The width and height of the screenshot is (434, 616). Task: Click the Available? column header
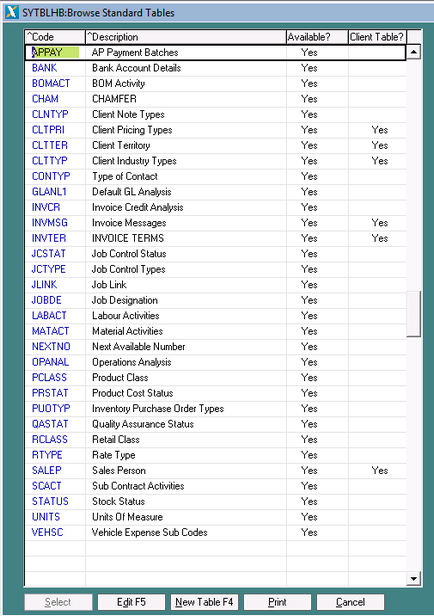click(x=317, y=37)
